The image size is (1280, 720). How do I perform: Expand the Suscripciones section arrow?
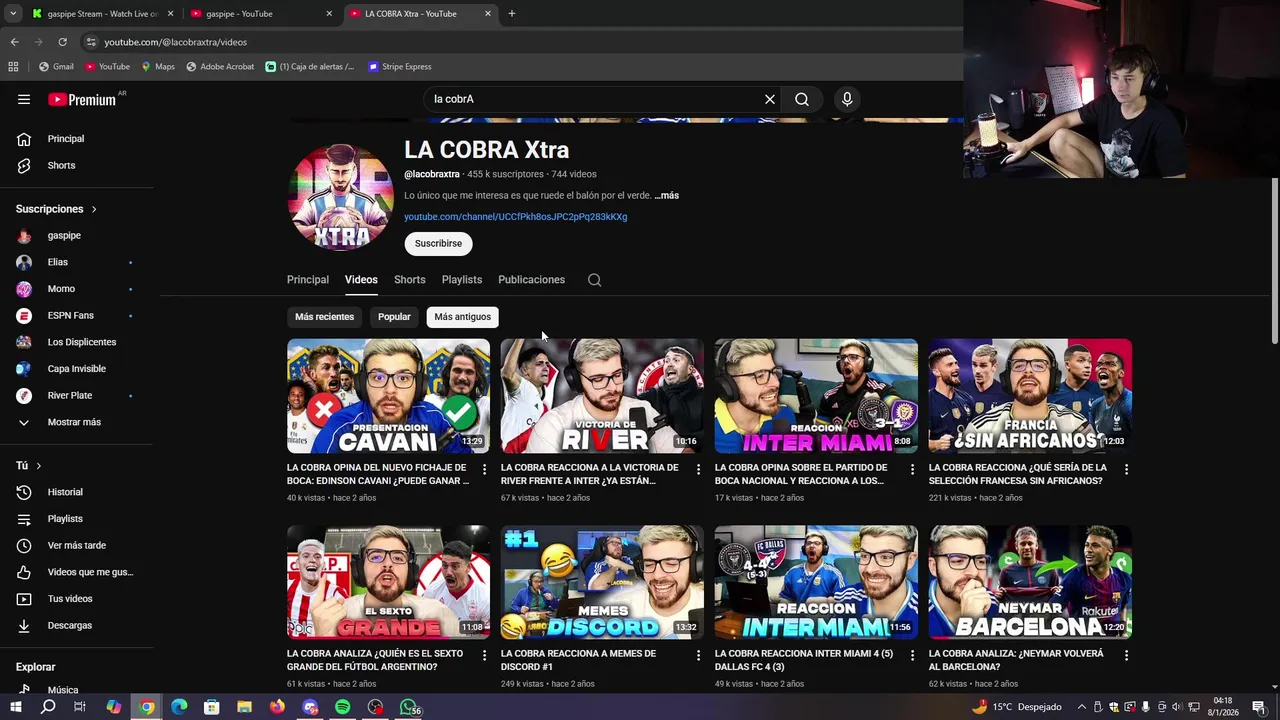94,209
